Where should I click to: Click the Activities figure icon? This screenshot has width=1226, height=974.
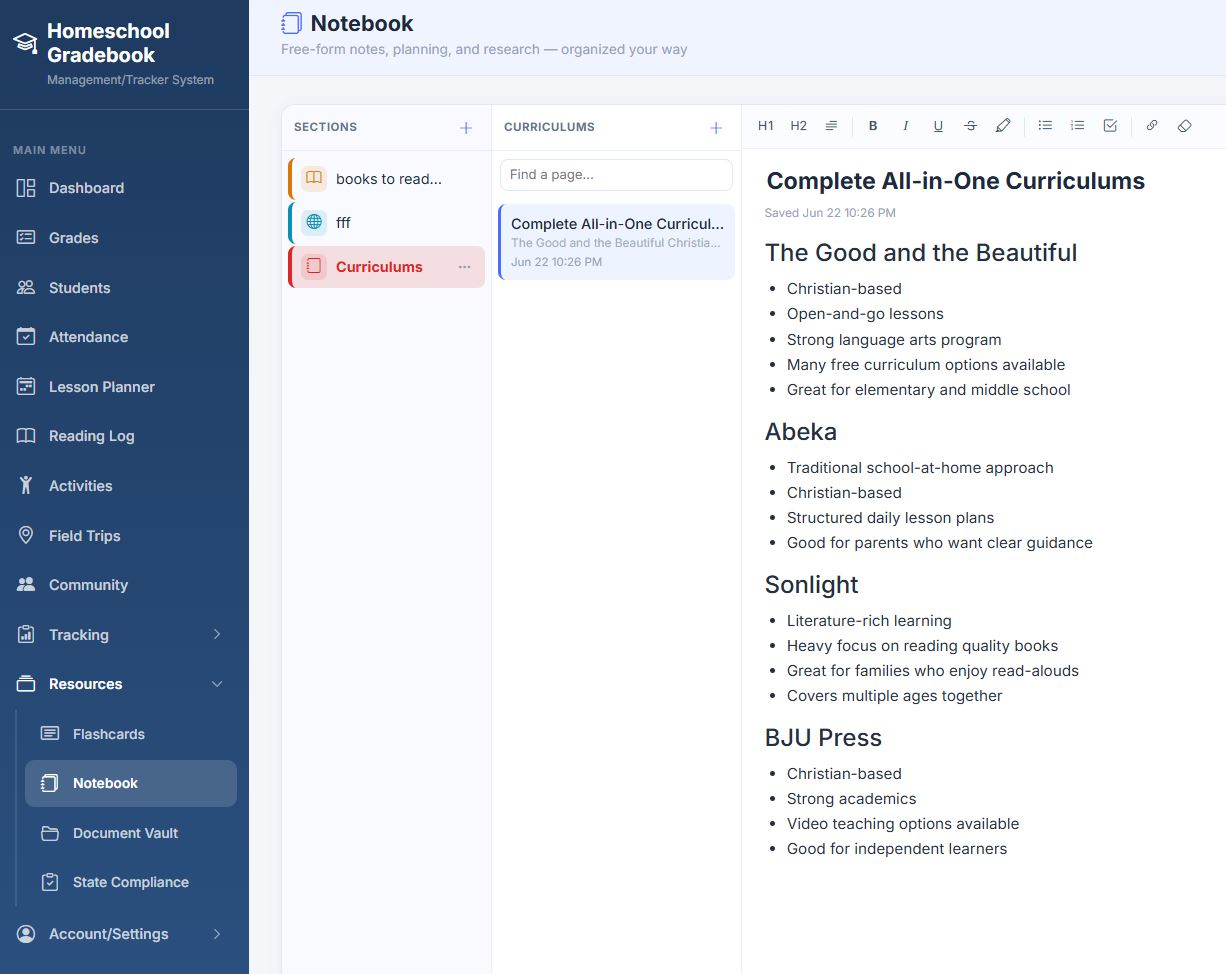(26, 486)
